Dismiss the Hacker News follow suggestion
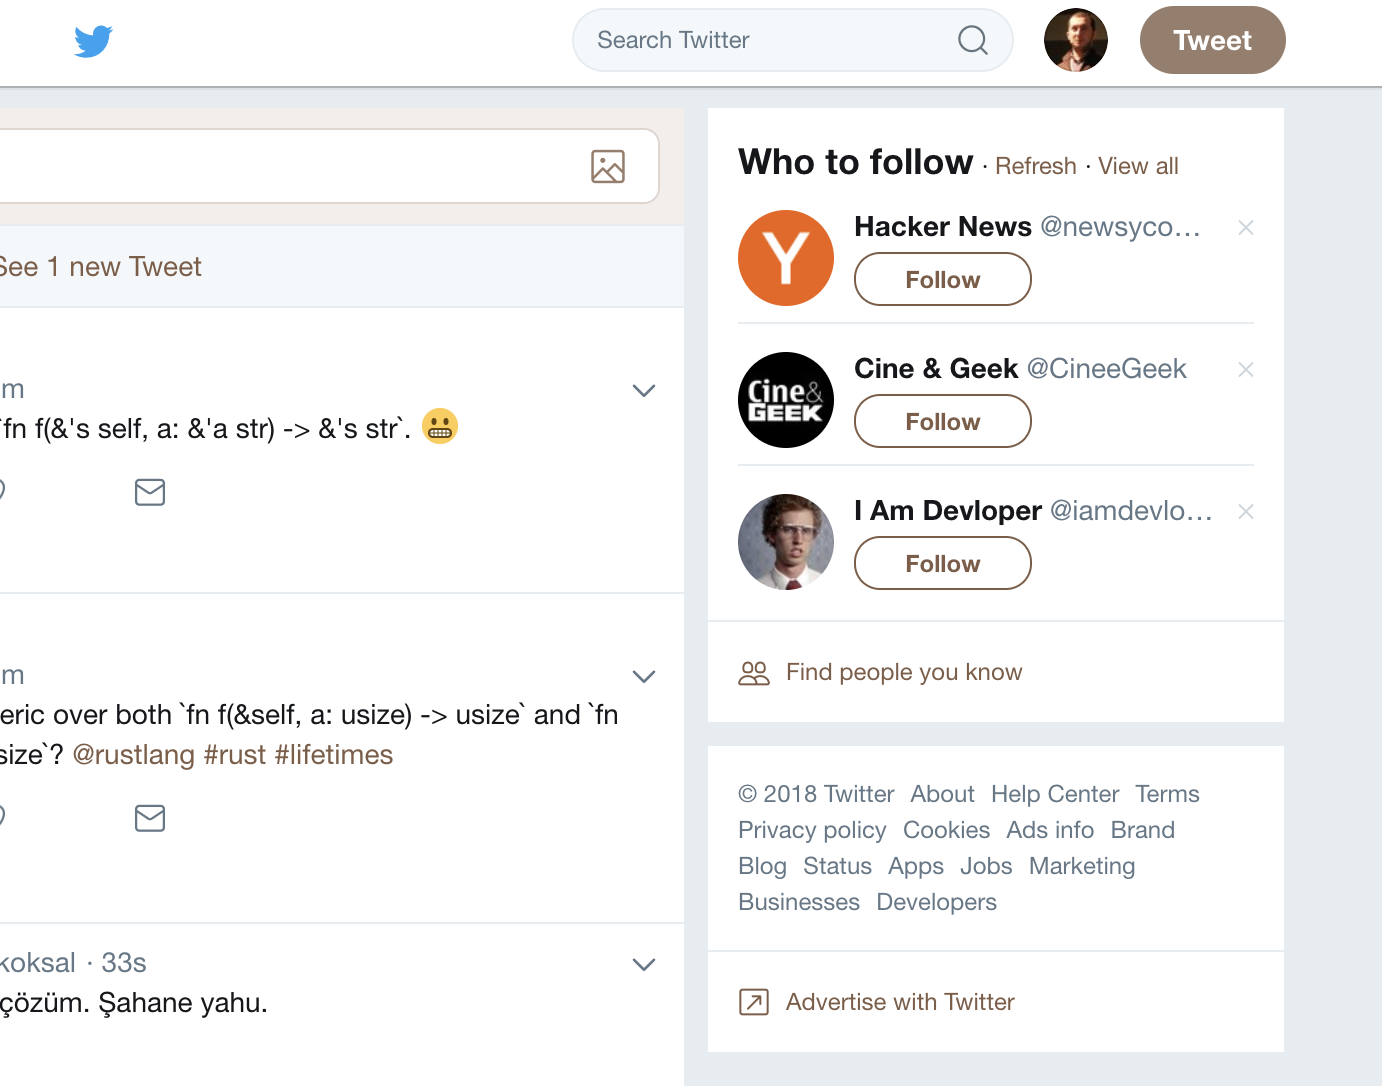This screenshot has width=1382, height=1086. click(1245, 228)
